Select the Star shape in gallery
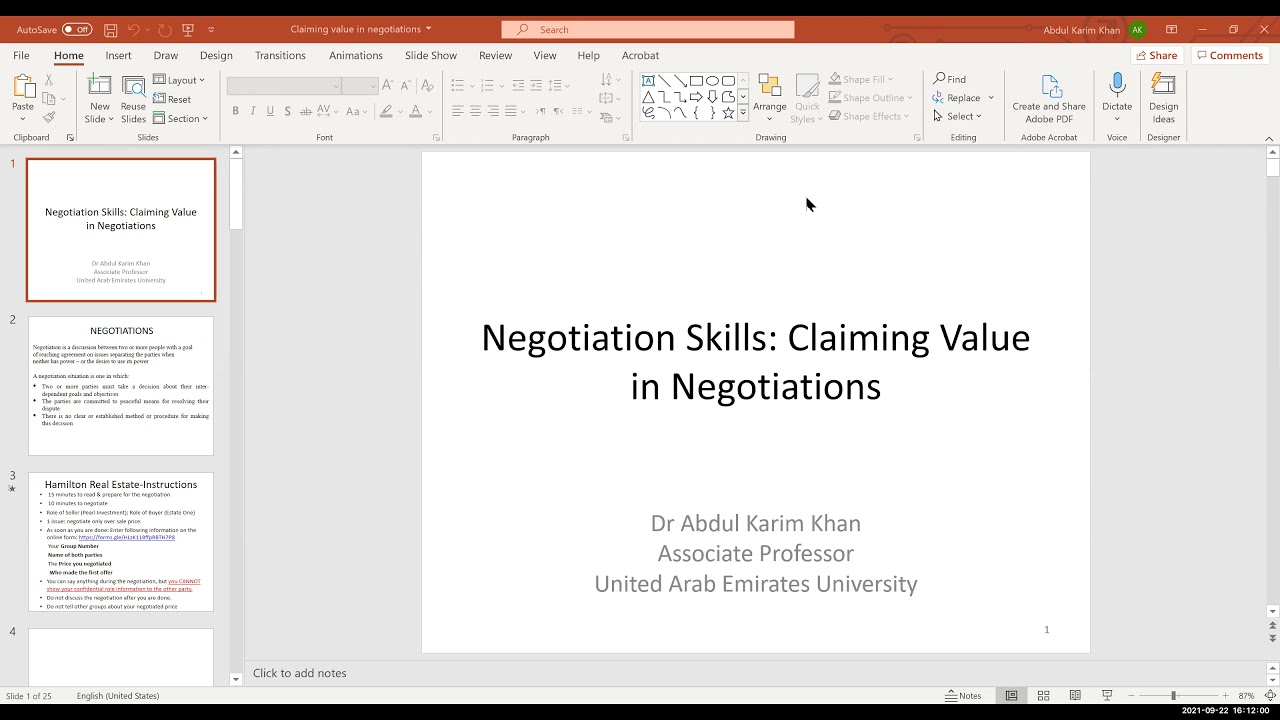This screenshot has height=720, width=1280. pyautogui.click(x=728, y=113)
